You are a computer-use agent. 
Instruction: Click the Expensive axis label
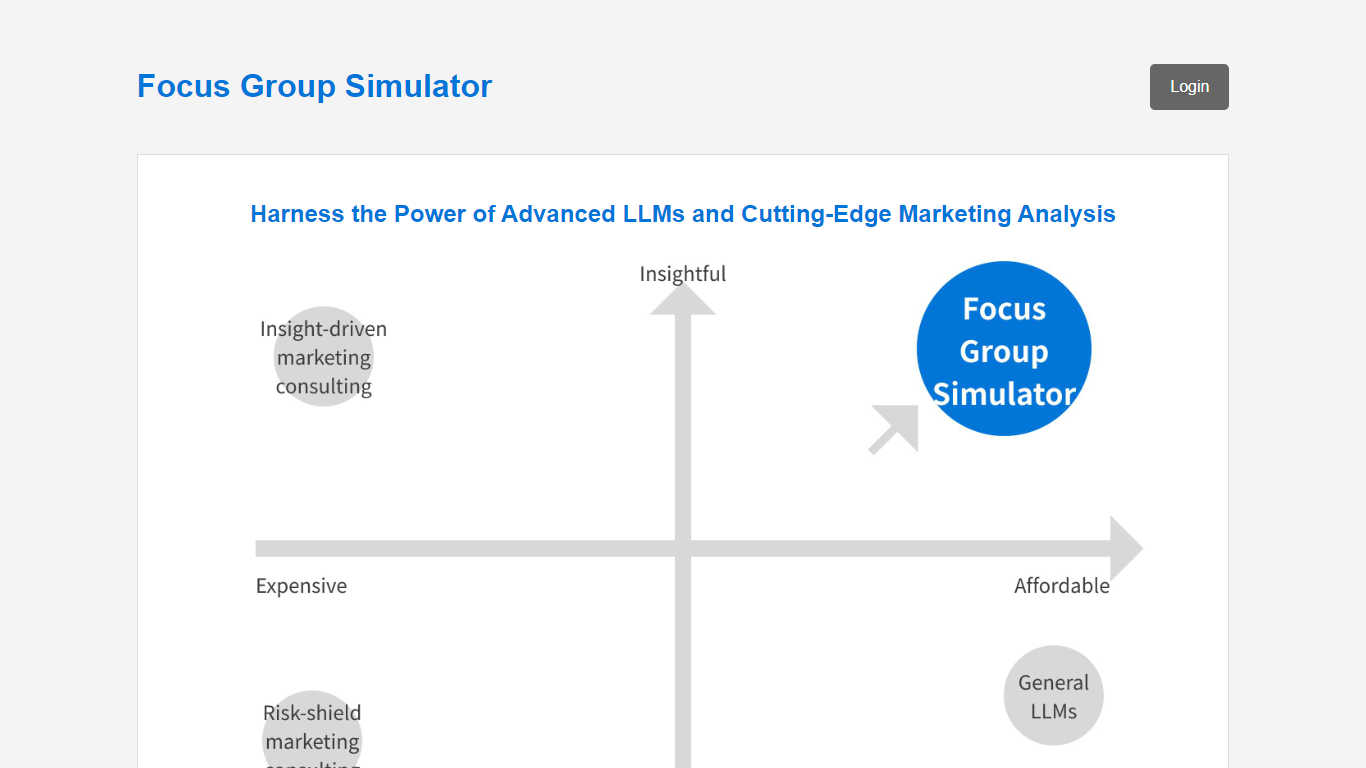coord(301,586)
